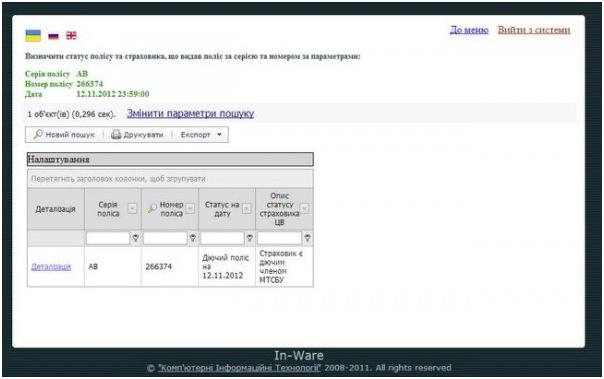Switch language via the Ukrainian flag icon
The width and height of the screenshot is (604, 379).
33,35
